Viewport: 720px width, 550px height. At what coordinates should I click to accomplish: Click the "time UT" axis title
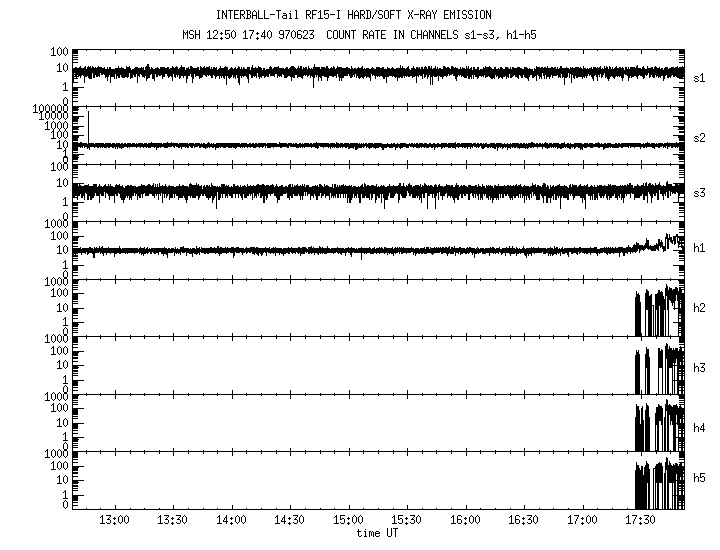click(377, 532)
